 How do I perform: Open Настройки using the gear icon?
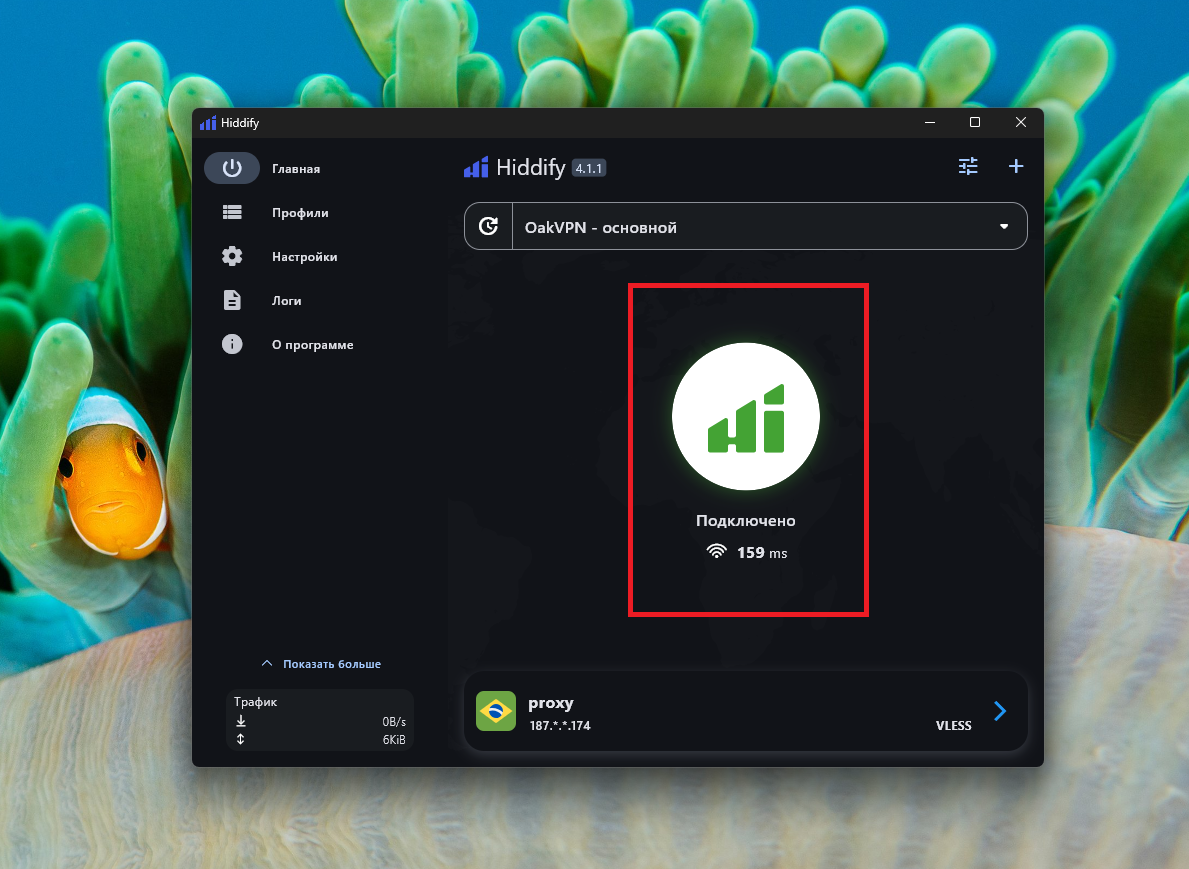[x=232, y=256]
